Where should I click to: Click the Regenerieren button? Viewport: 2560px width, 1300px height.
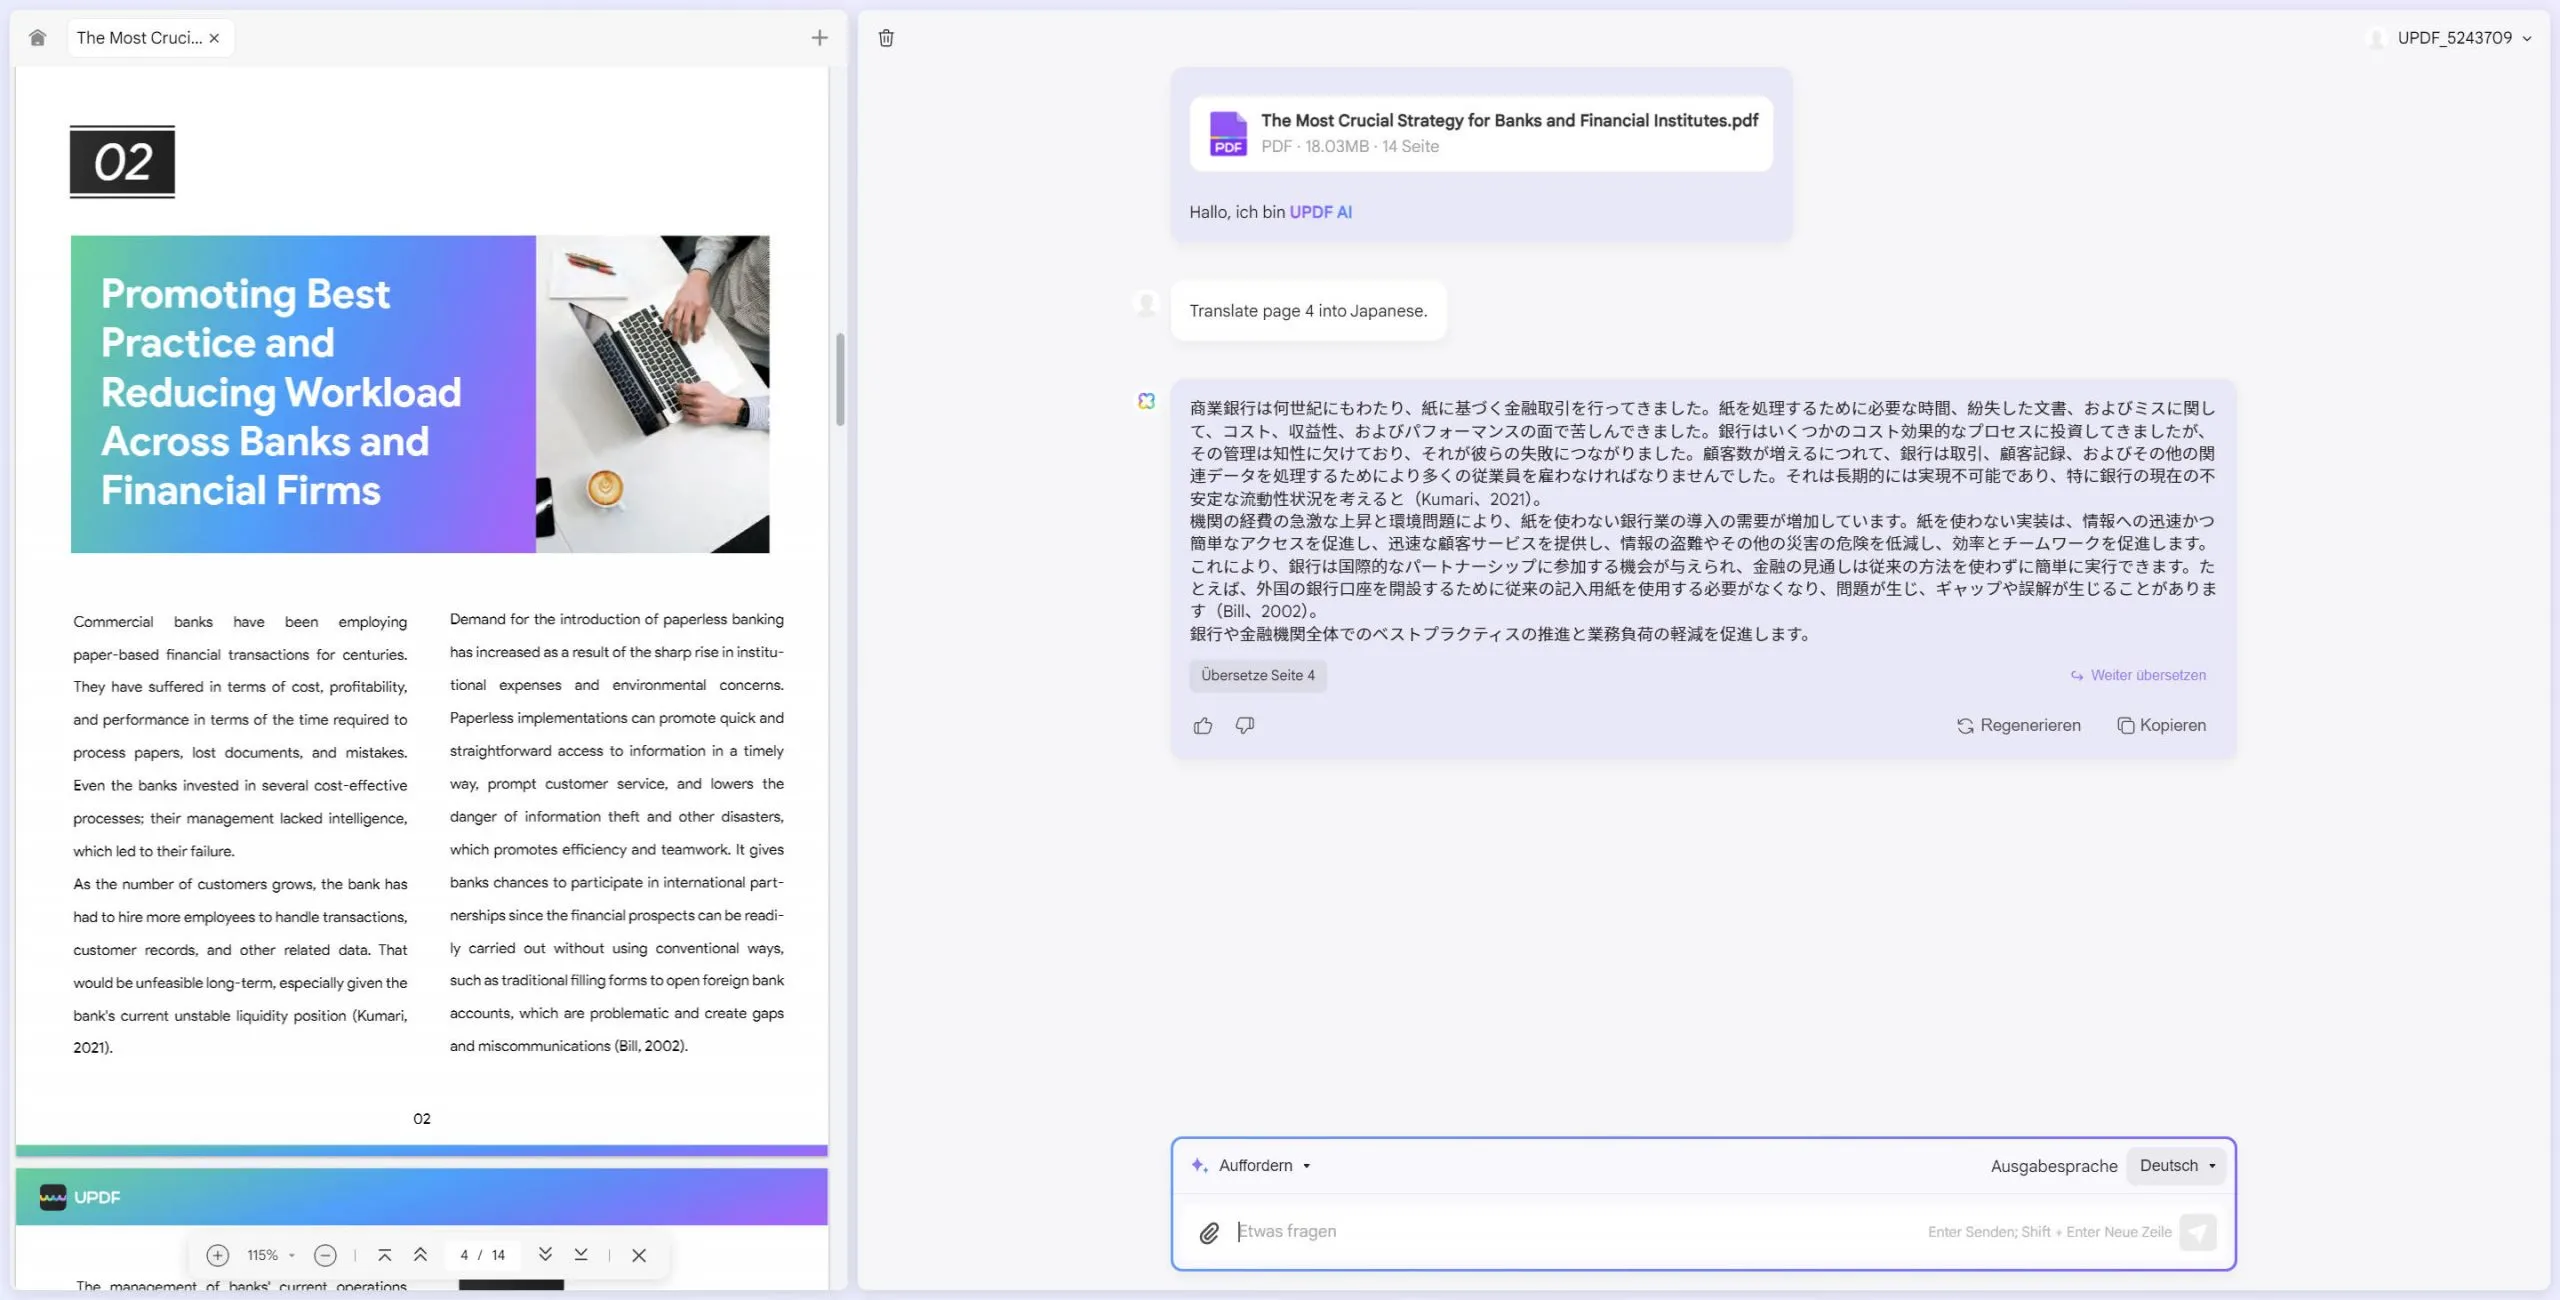pos(2019,726)
